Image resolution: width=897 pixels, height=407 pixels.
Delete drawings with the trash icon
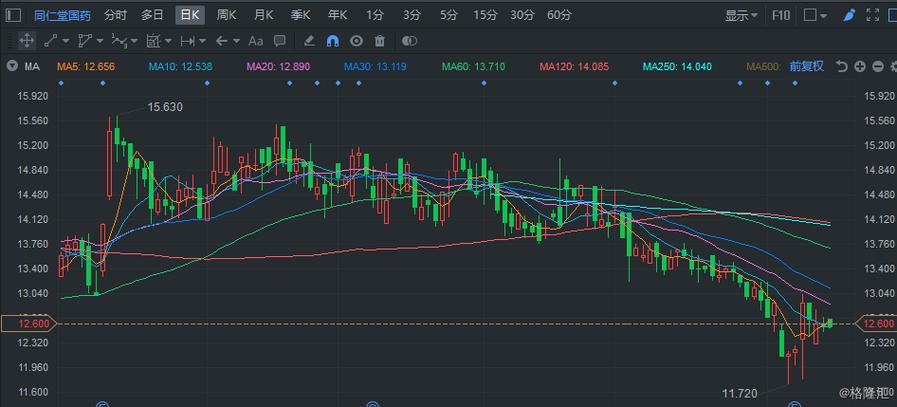380,41
